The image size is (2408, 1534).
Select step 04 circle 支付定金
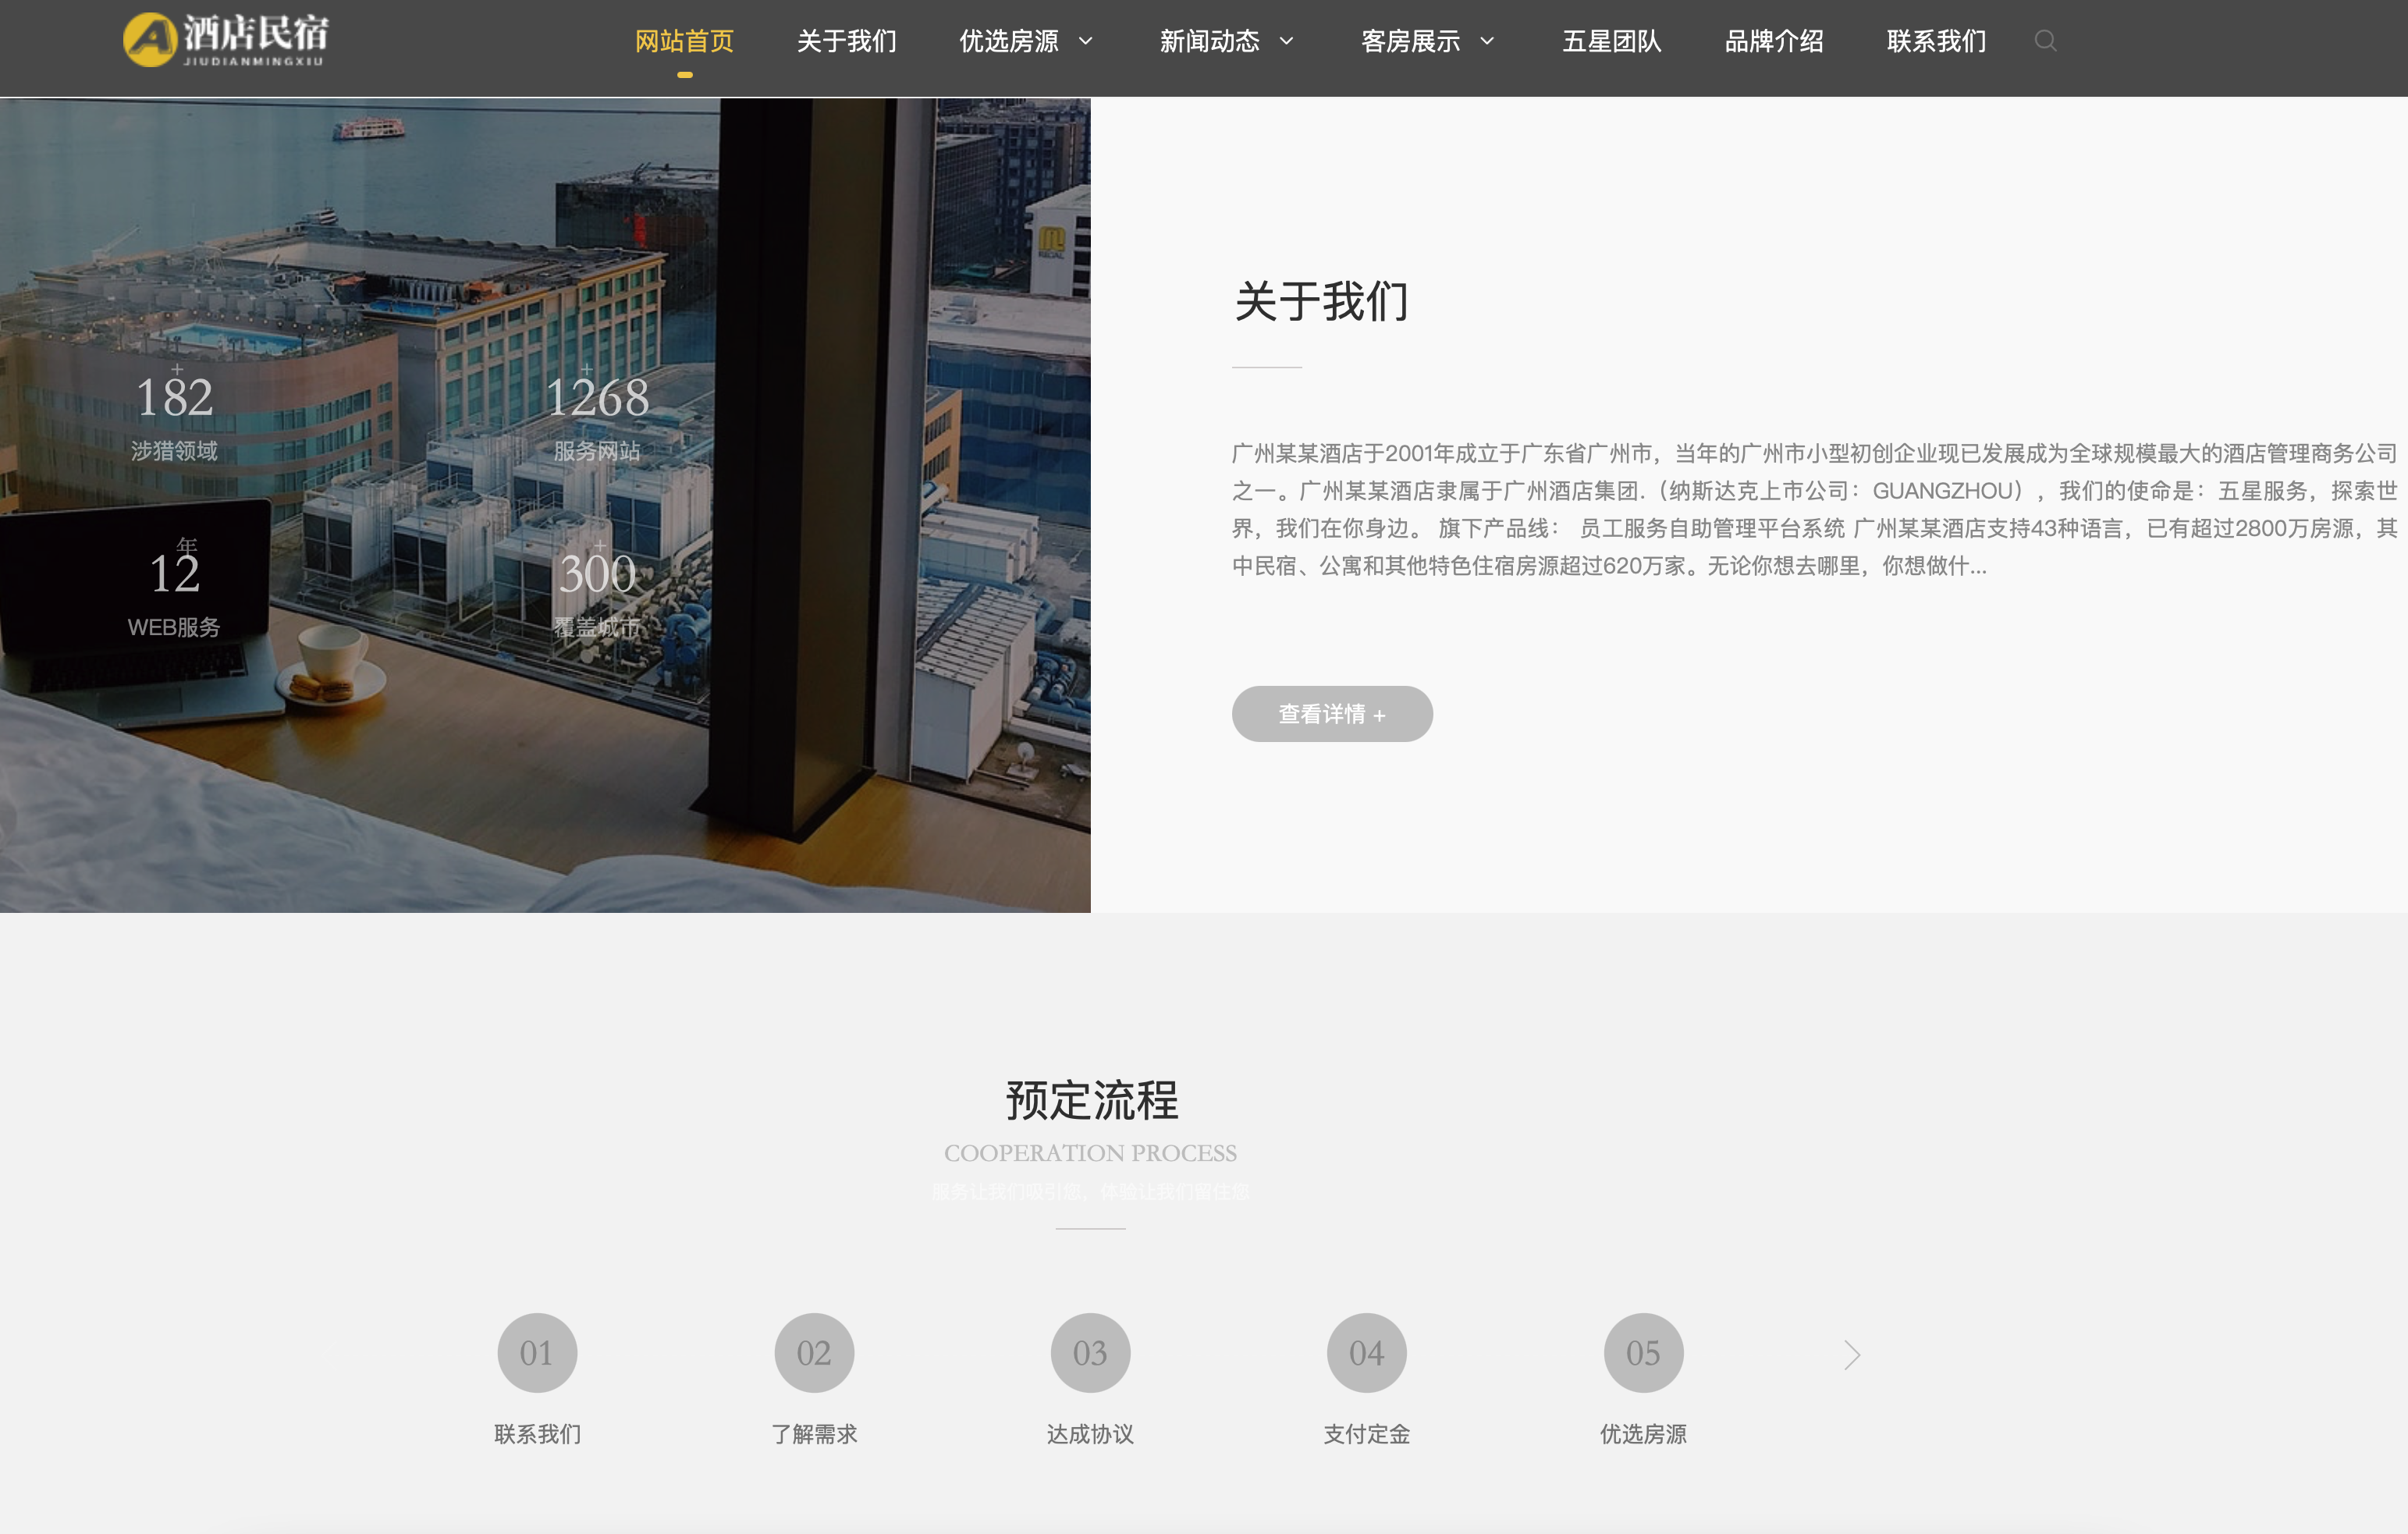pyautogui.click(x=1366, y=1352)
